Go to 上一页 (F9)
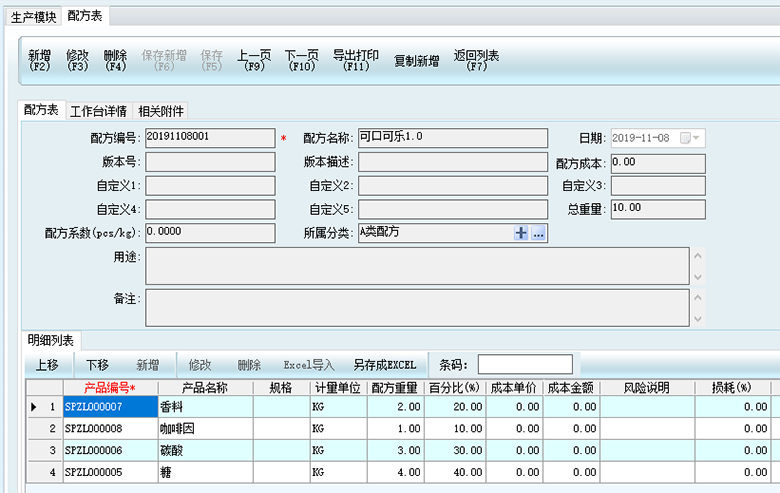The image size is (780, 493). coord(254,61)
